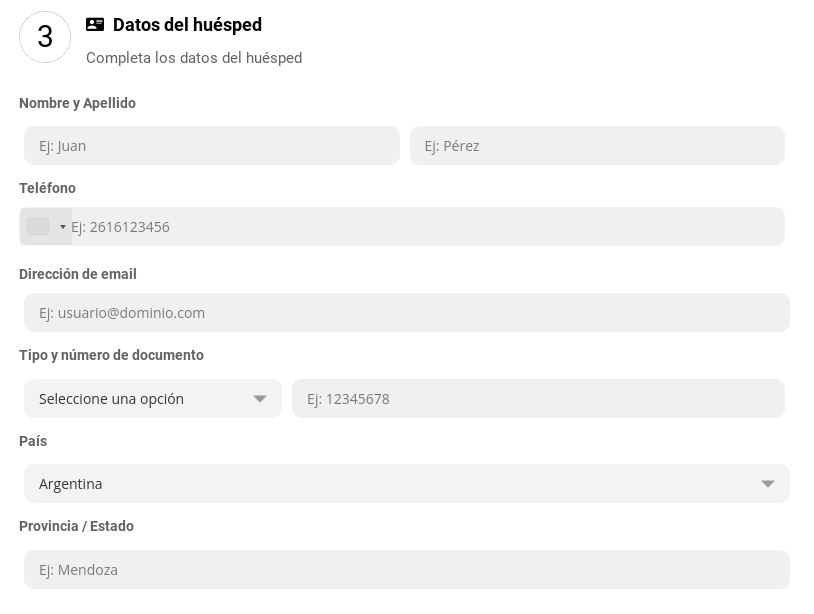Screen dimensions: 814x614
Task: Focus the last name field (Ej: Pérez)
Action: [597, 146]
